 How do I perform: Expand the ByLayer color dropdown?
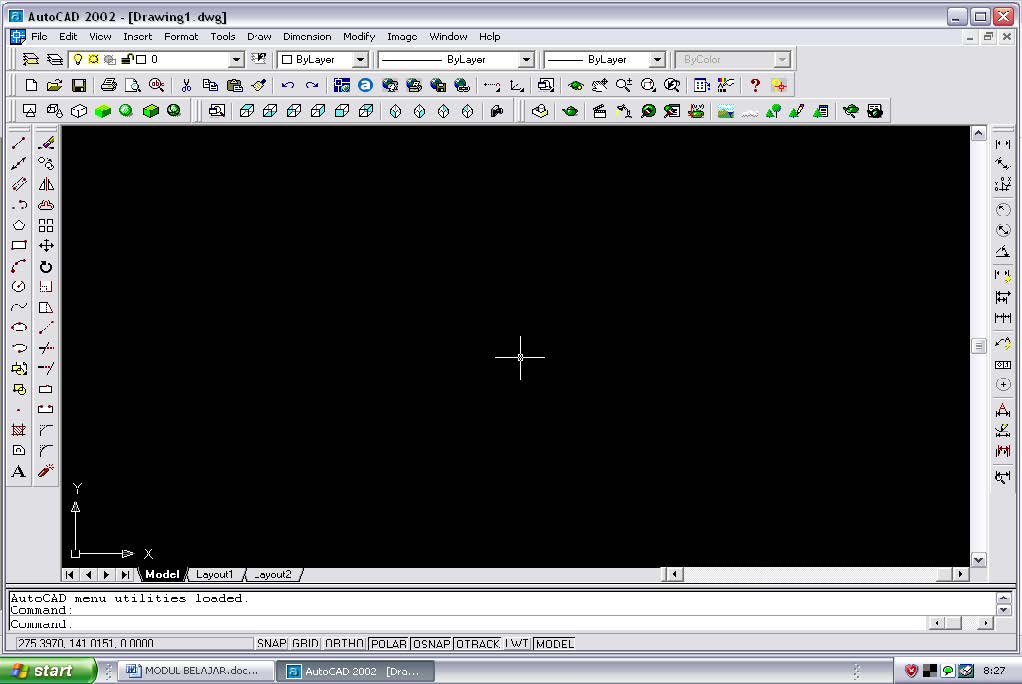click(360, 59)
